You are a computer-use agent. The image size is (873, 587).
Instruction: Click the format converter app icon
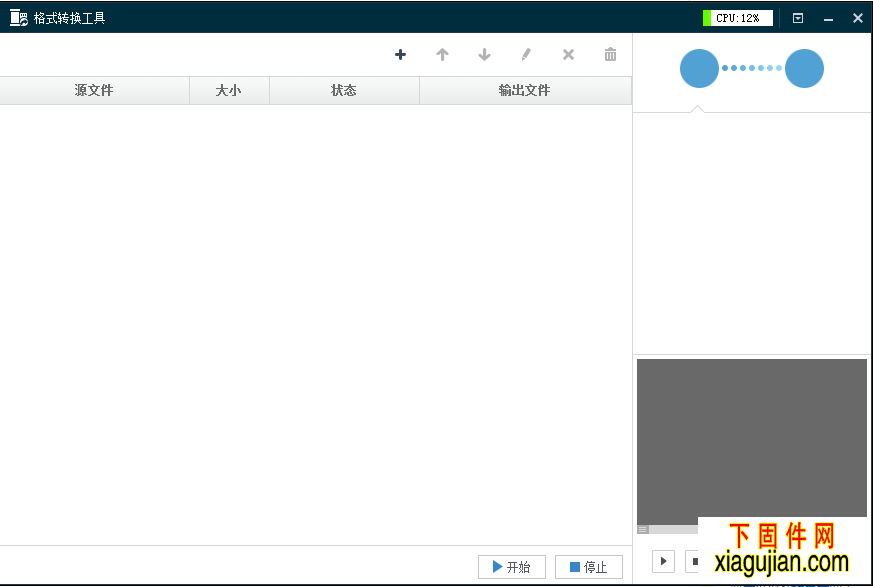[x=19, y=18]
